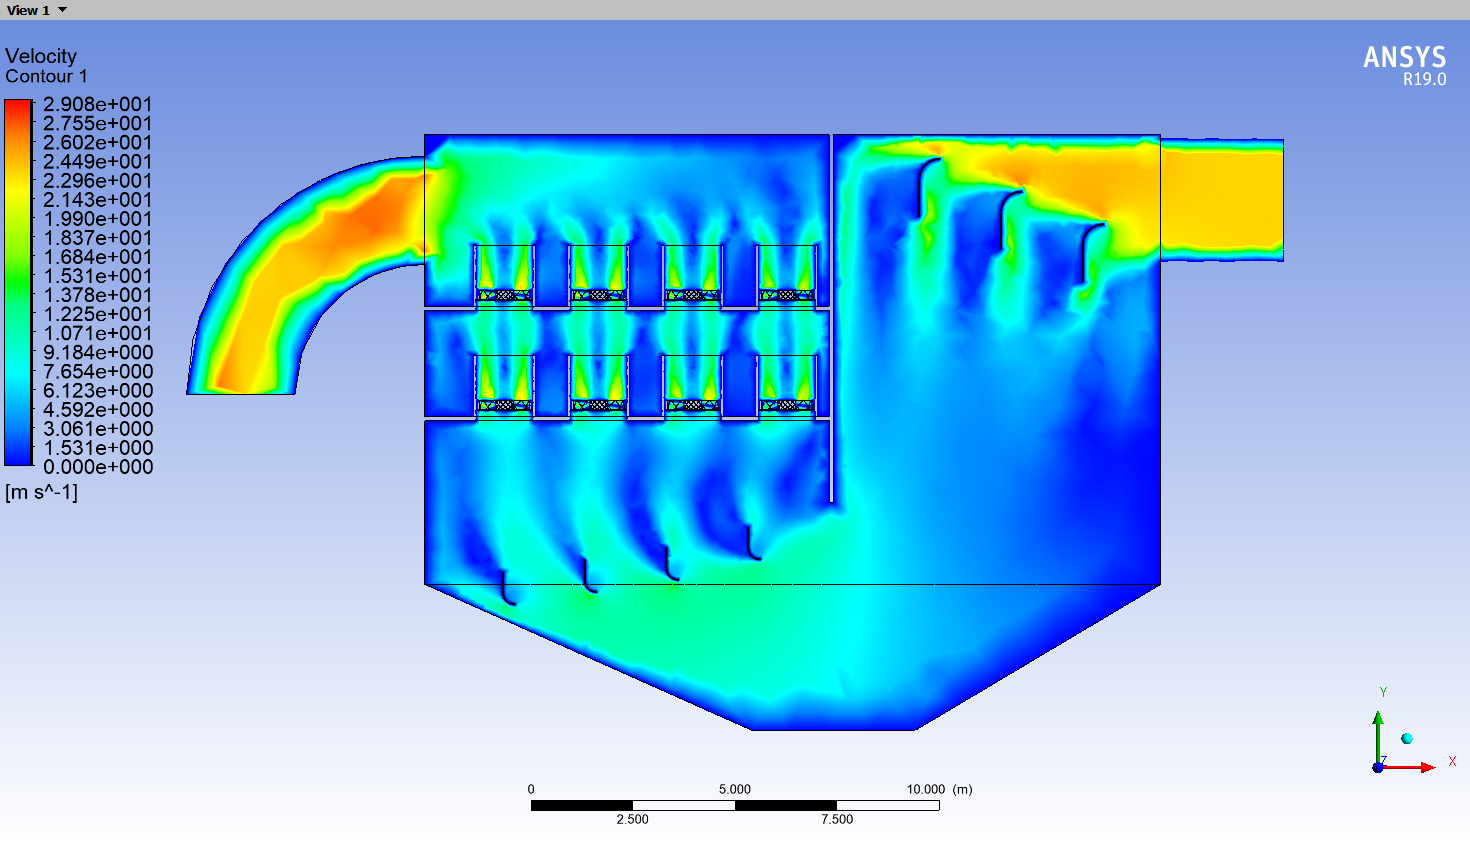The width and height of the screenshot is (1470, 845).
Task: Pick the rectangular outlet duct on right
Action: coord(1222,200)
